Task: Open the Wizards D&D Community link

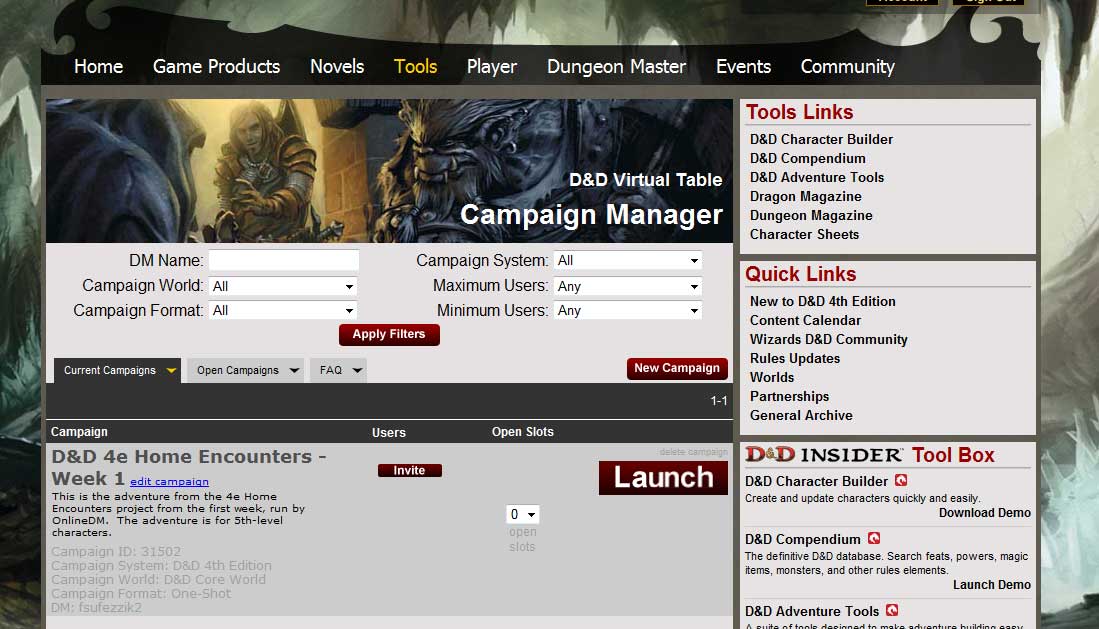Action: (x=828, y=339)
